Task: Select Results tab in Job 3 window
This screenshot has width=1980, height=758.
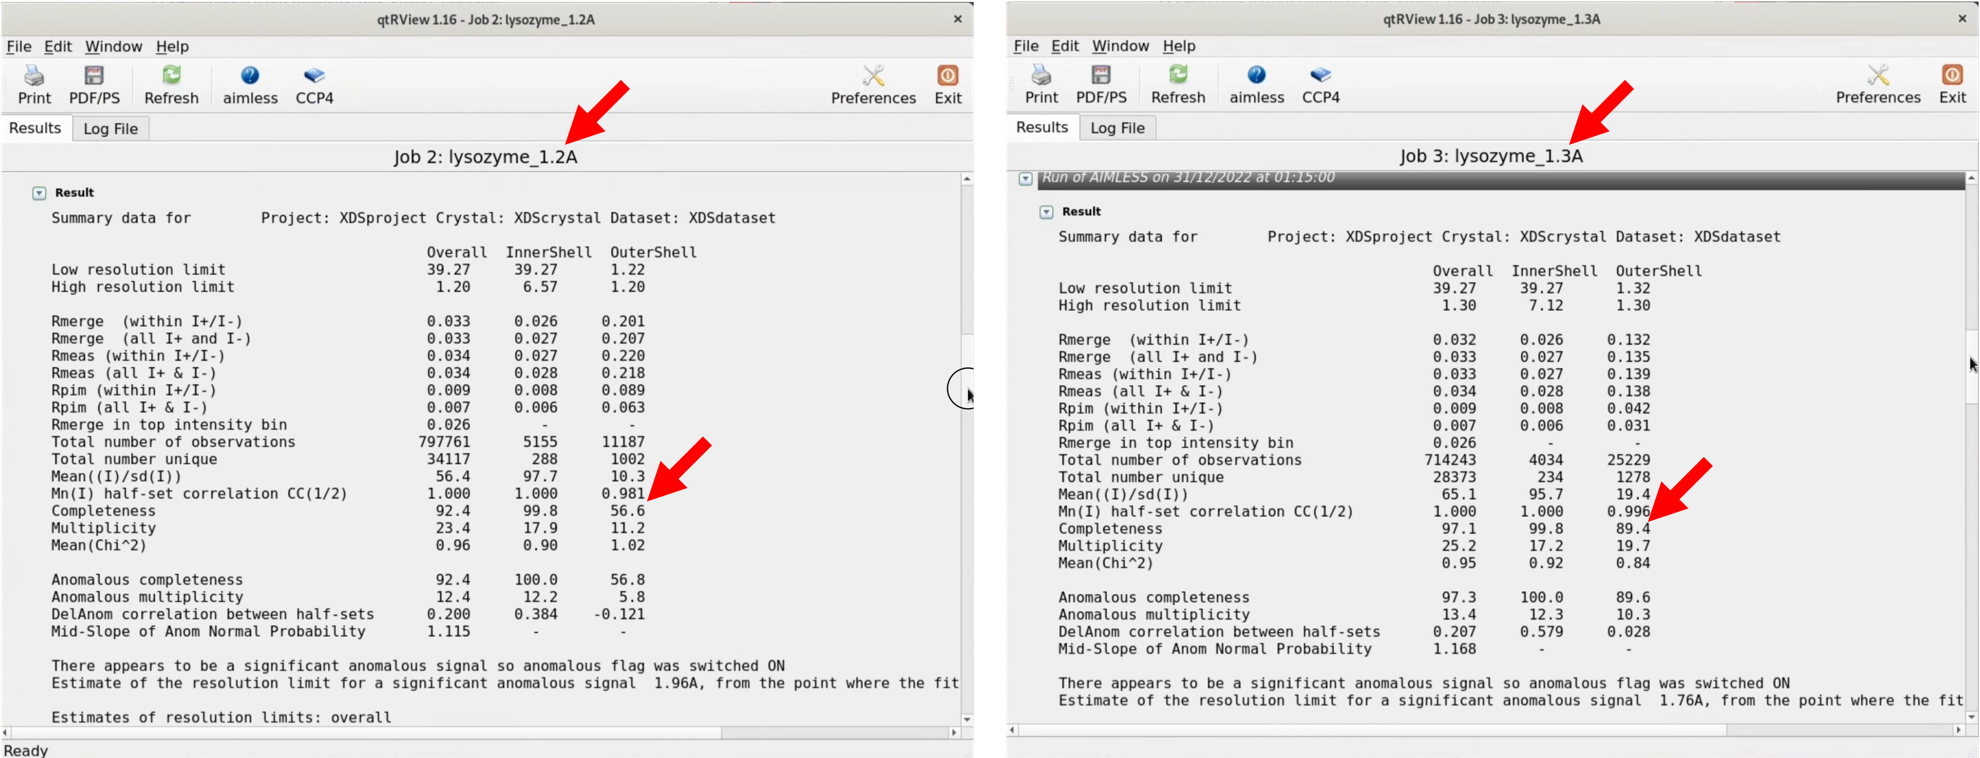Action: coord(1042,127)
